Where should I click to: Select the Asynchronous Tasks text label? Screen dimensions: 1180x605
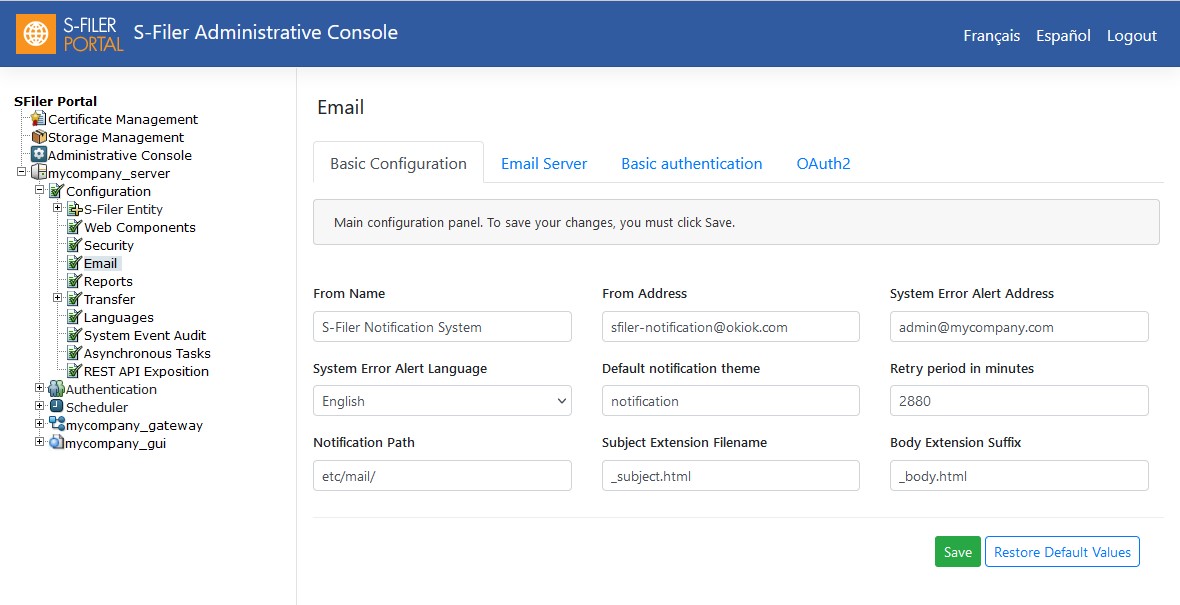(x=147, y=354)
